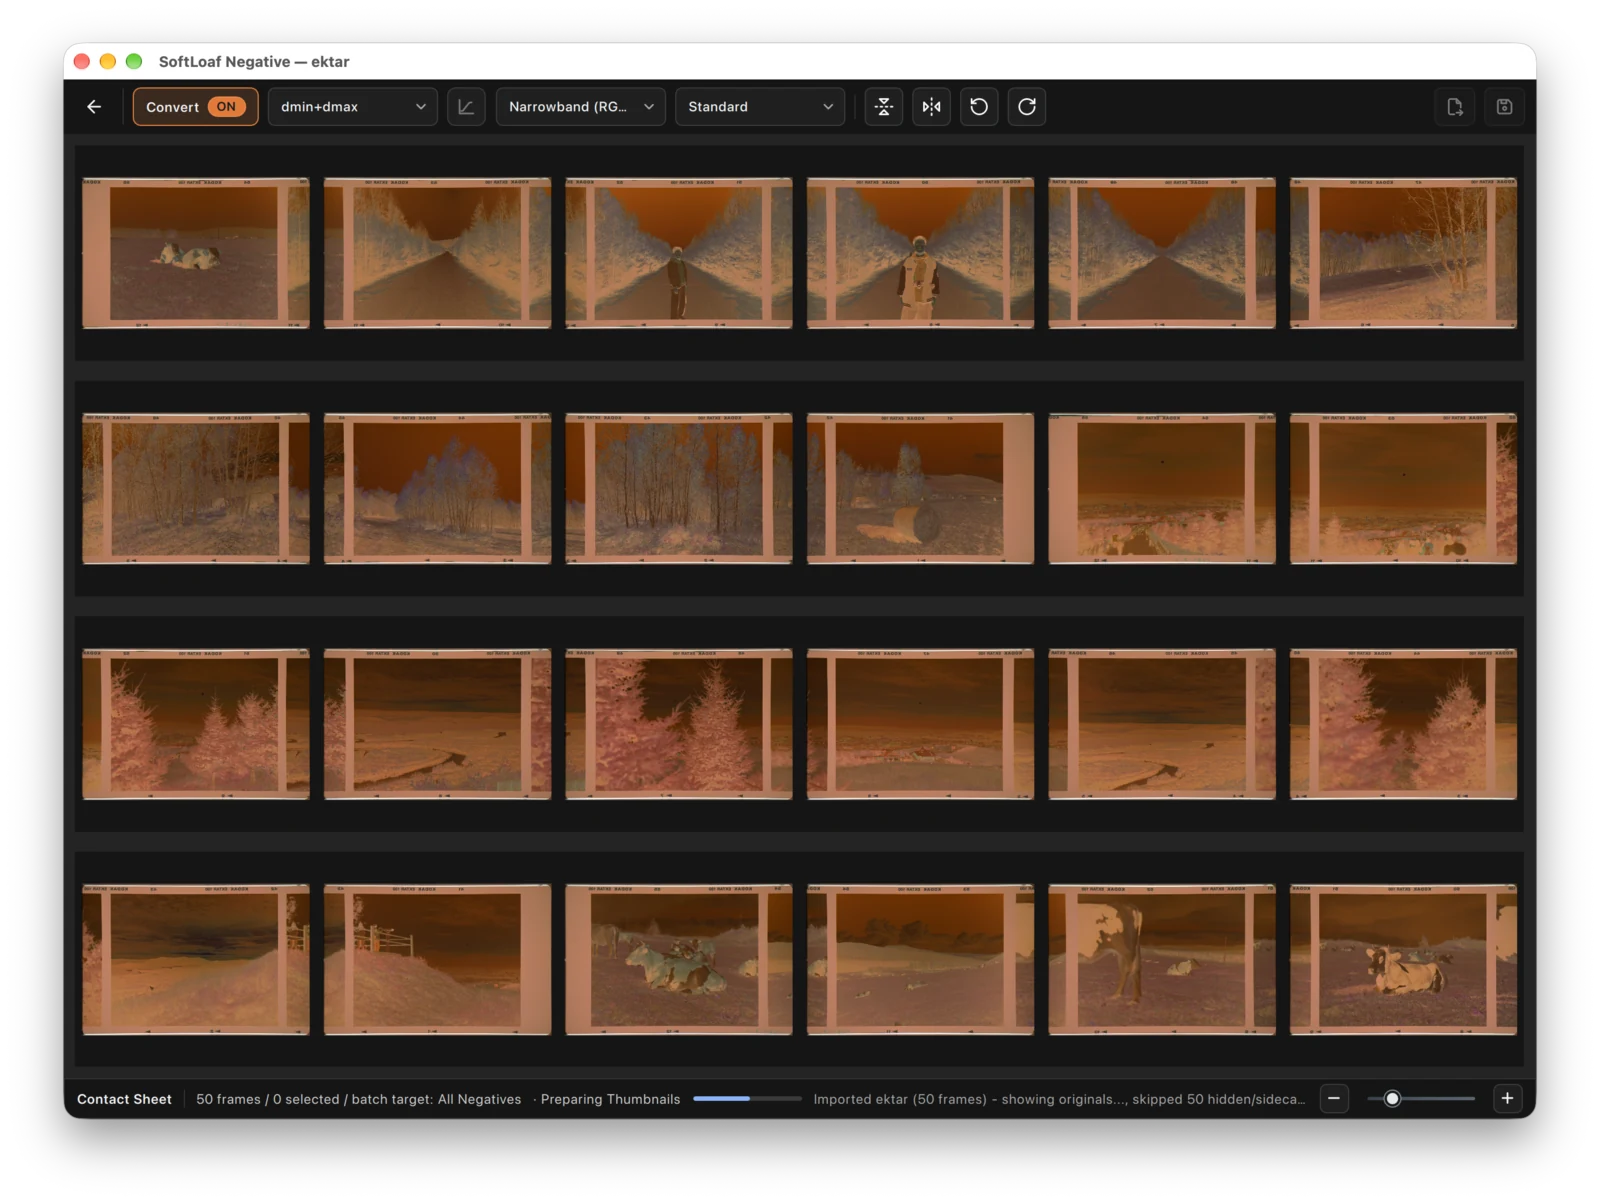1600x1203 pixels.
Task: Open the Standard preset dropdown
Action: (760, 107)
